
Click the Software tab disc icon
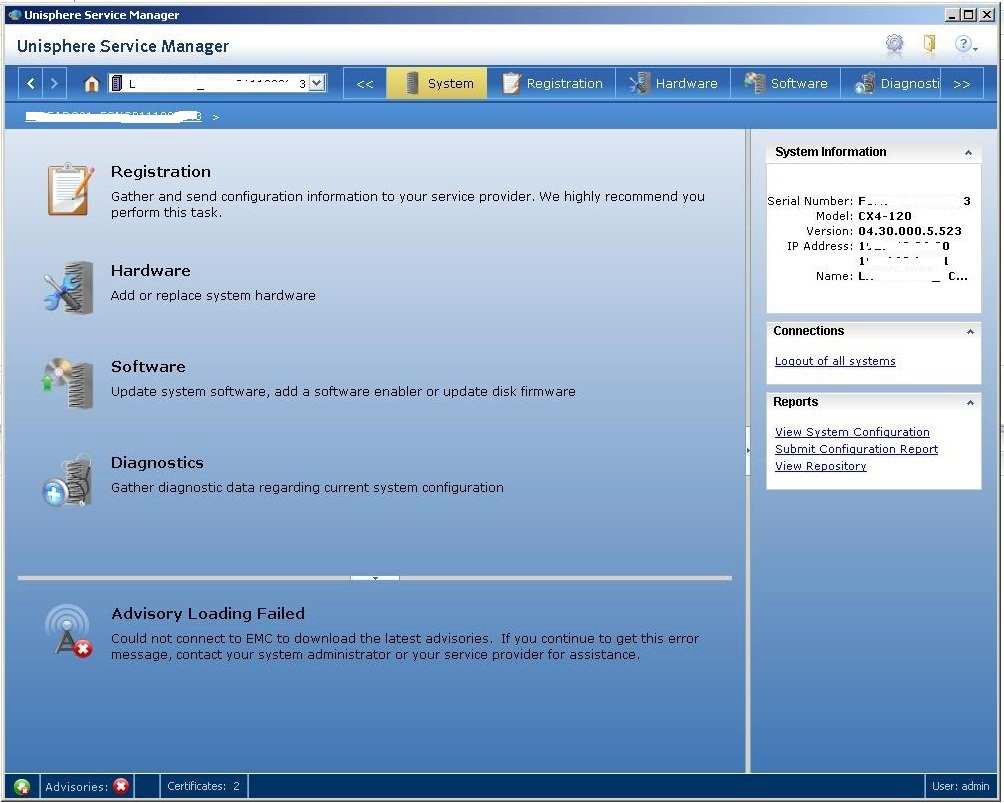[x=755, y=83]
